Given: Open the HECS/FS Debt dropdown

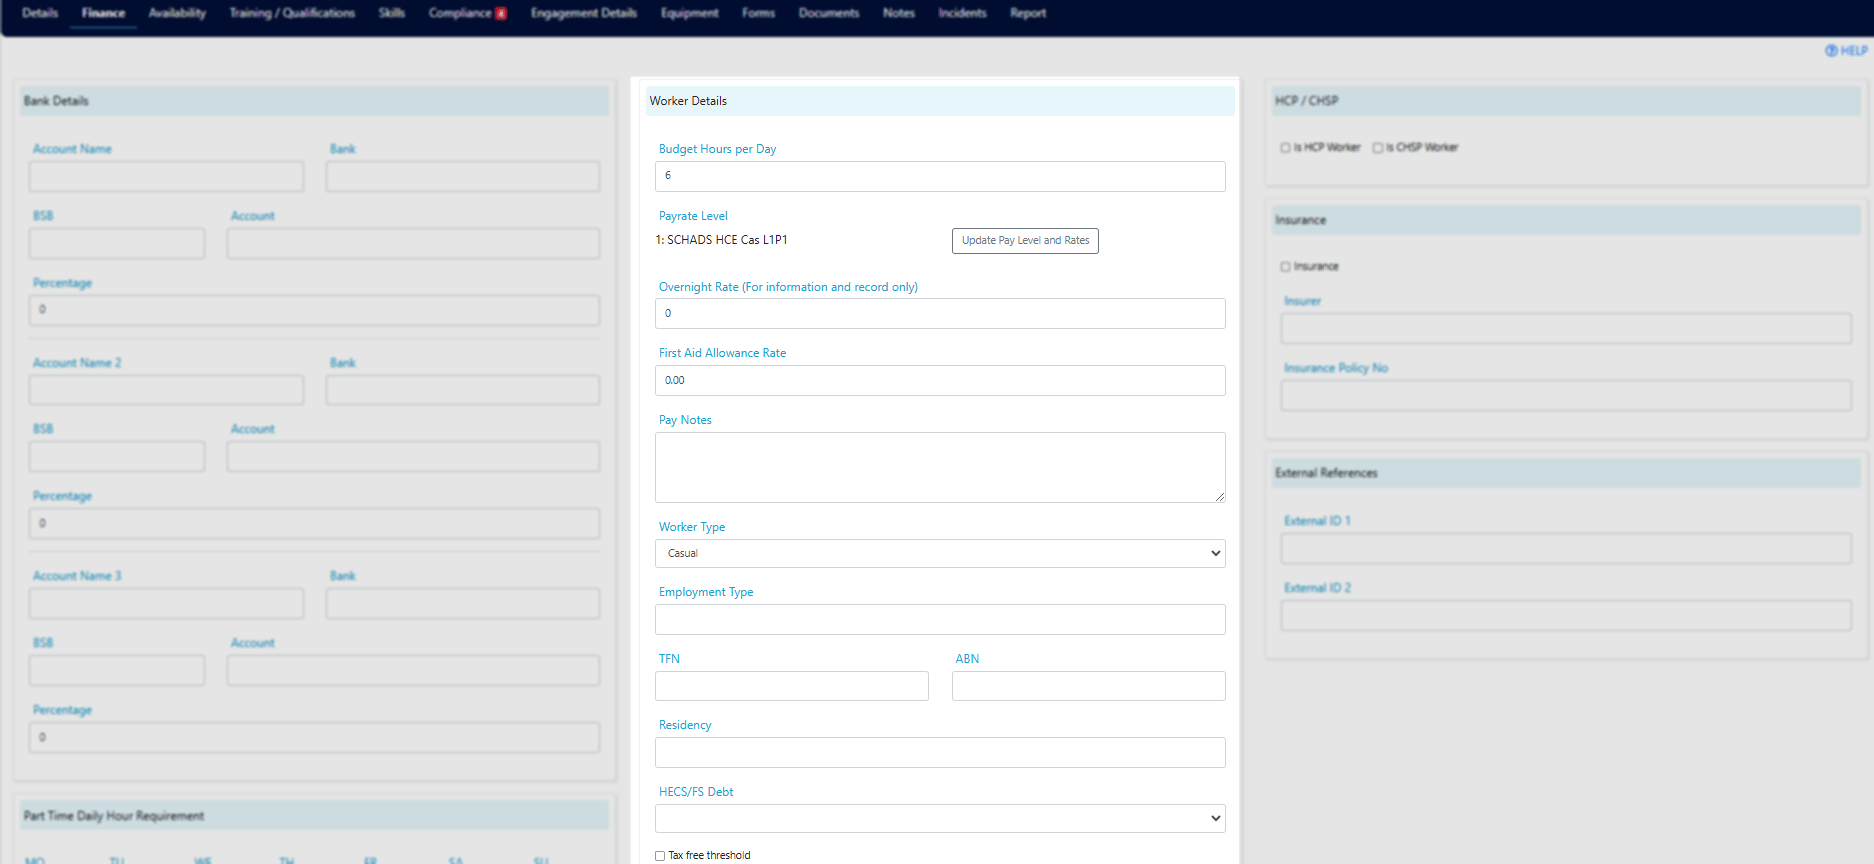Looking at the screenshot, I should click(x=940, y=818).
